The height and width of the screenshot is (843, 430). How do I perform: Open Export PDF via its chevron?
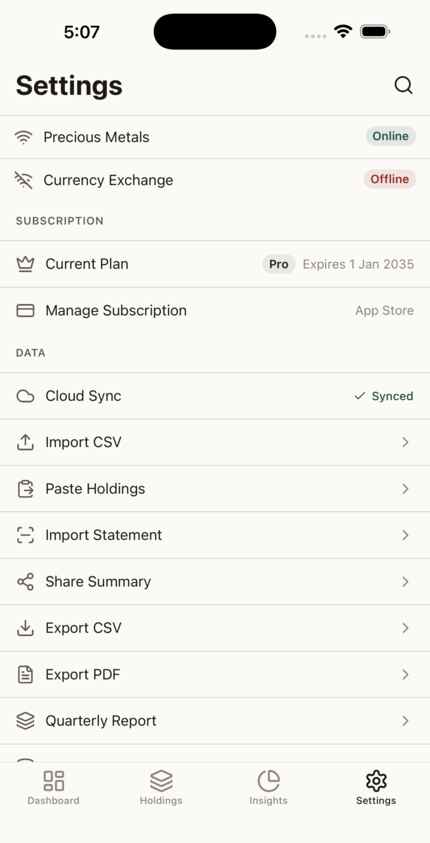[405, 674]
